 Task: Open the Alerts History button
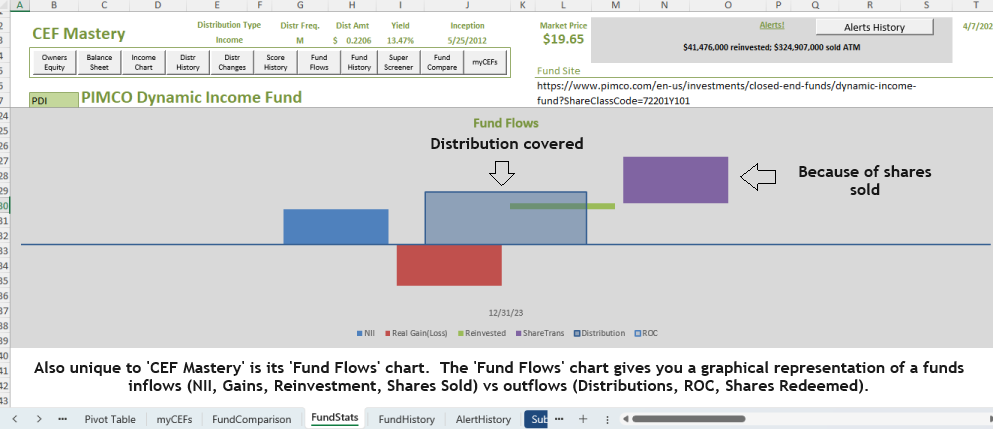coord(874,27)
